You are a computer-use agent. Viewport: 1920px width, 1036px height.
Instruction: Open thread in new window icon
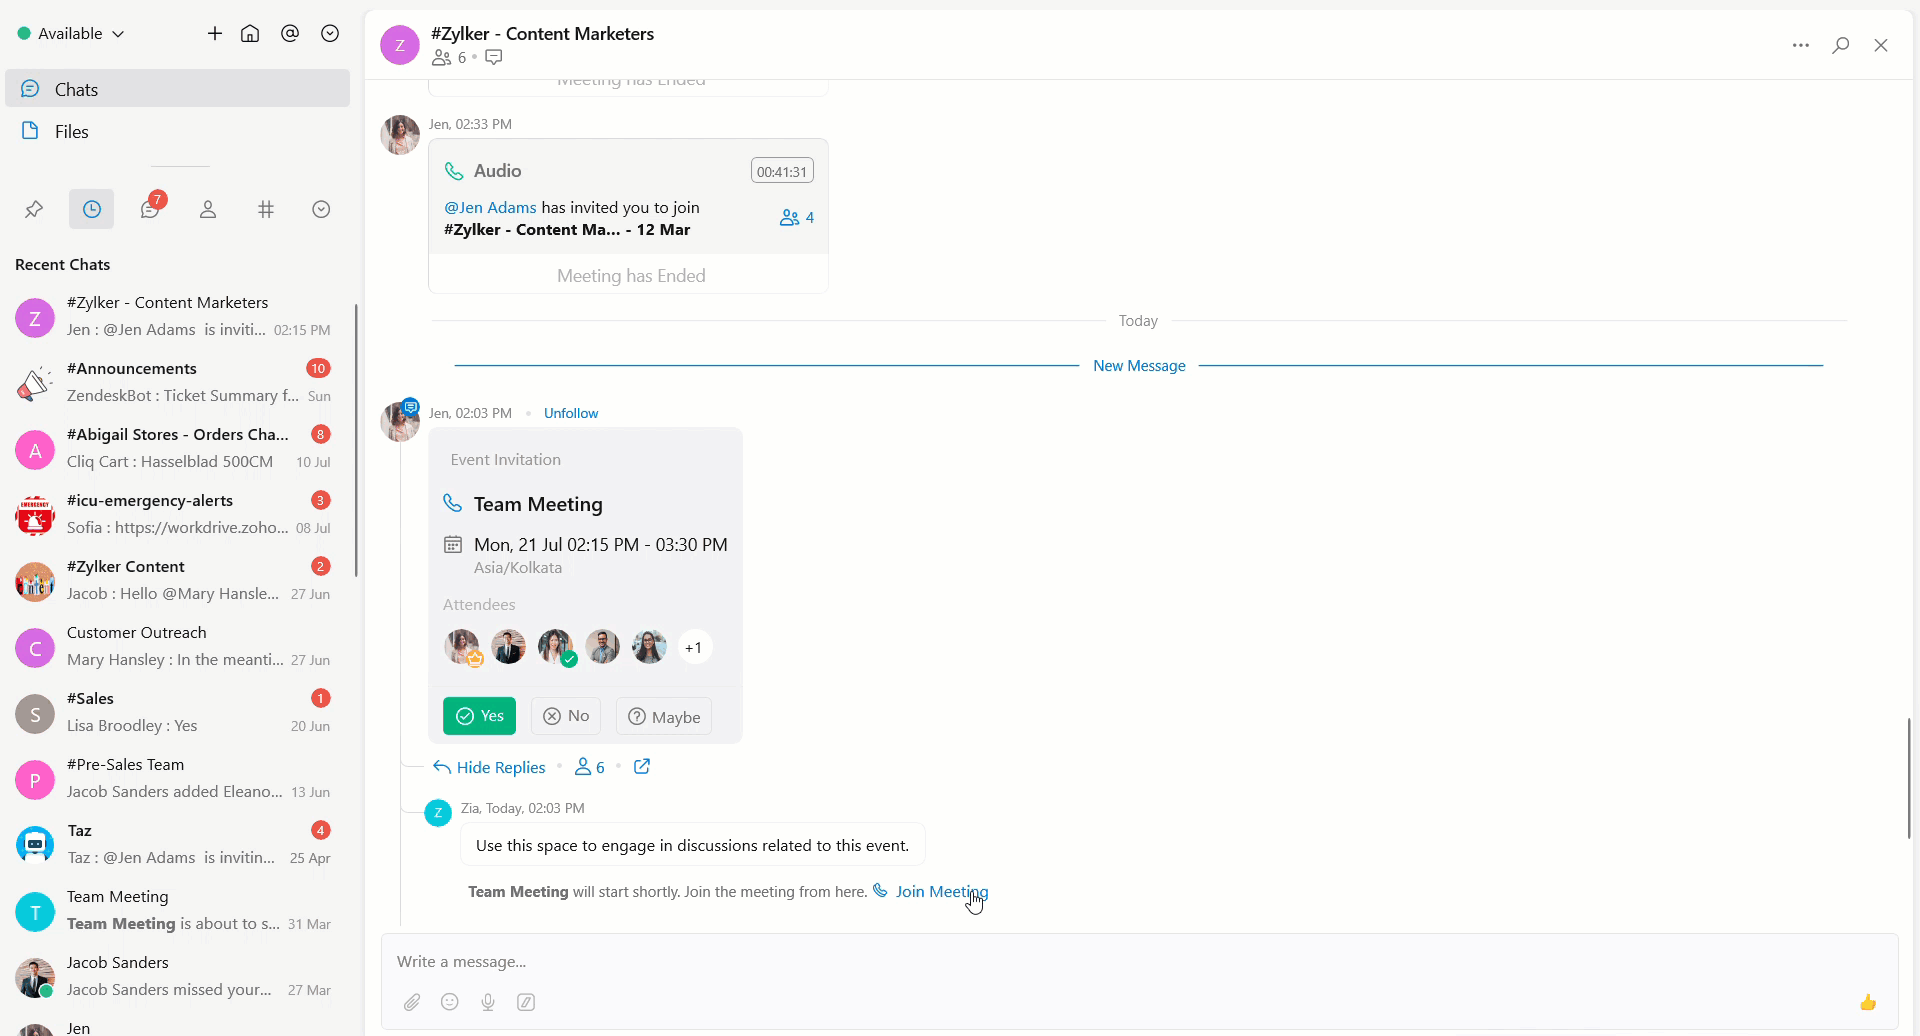coord(642,767)
